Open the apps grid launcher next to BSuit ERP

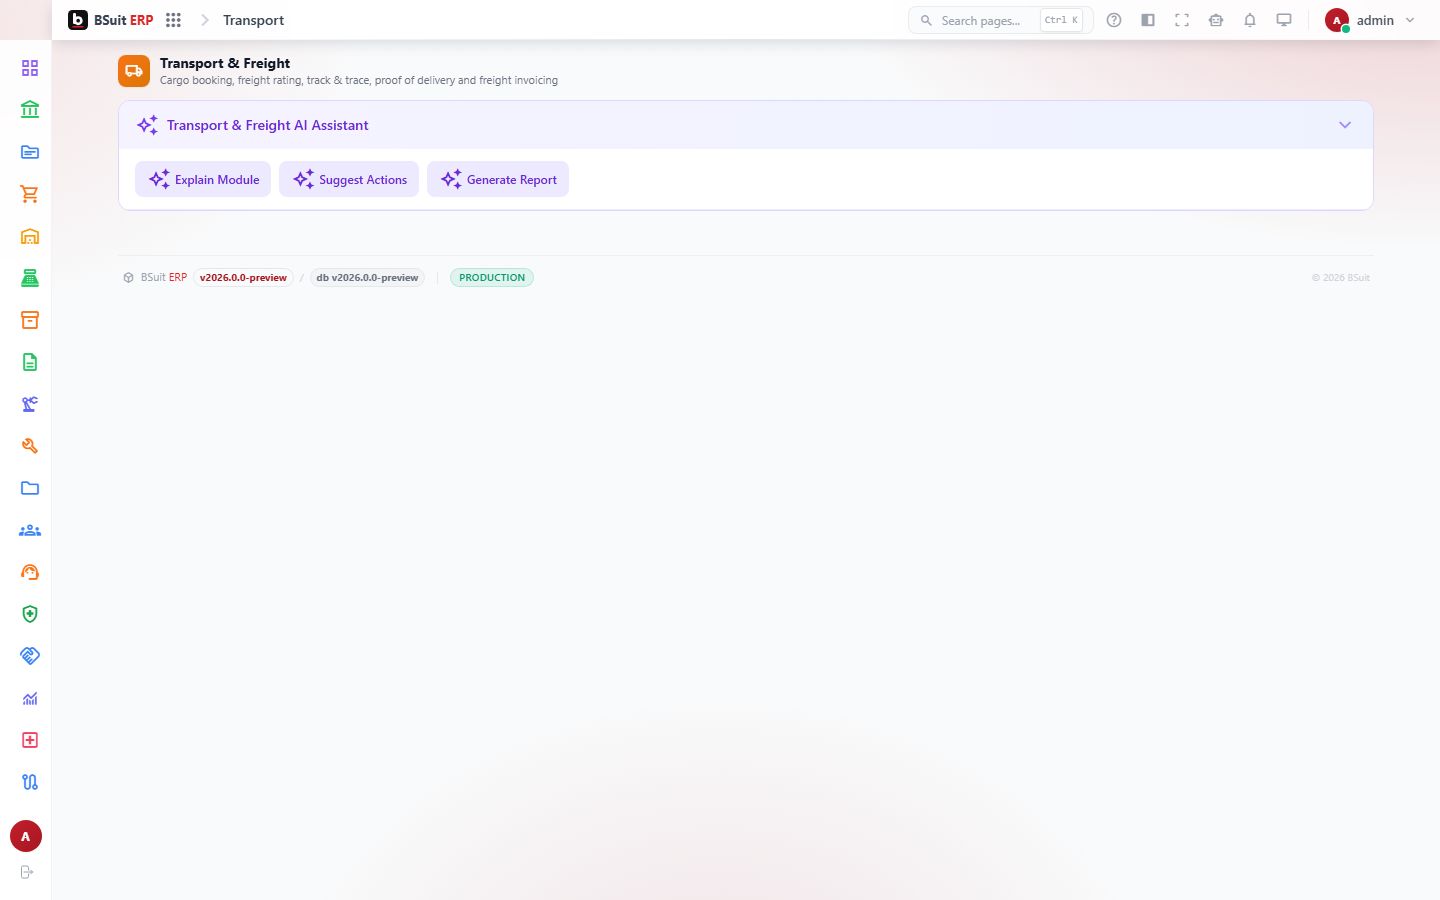click(x=173, y=20)
